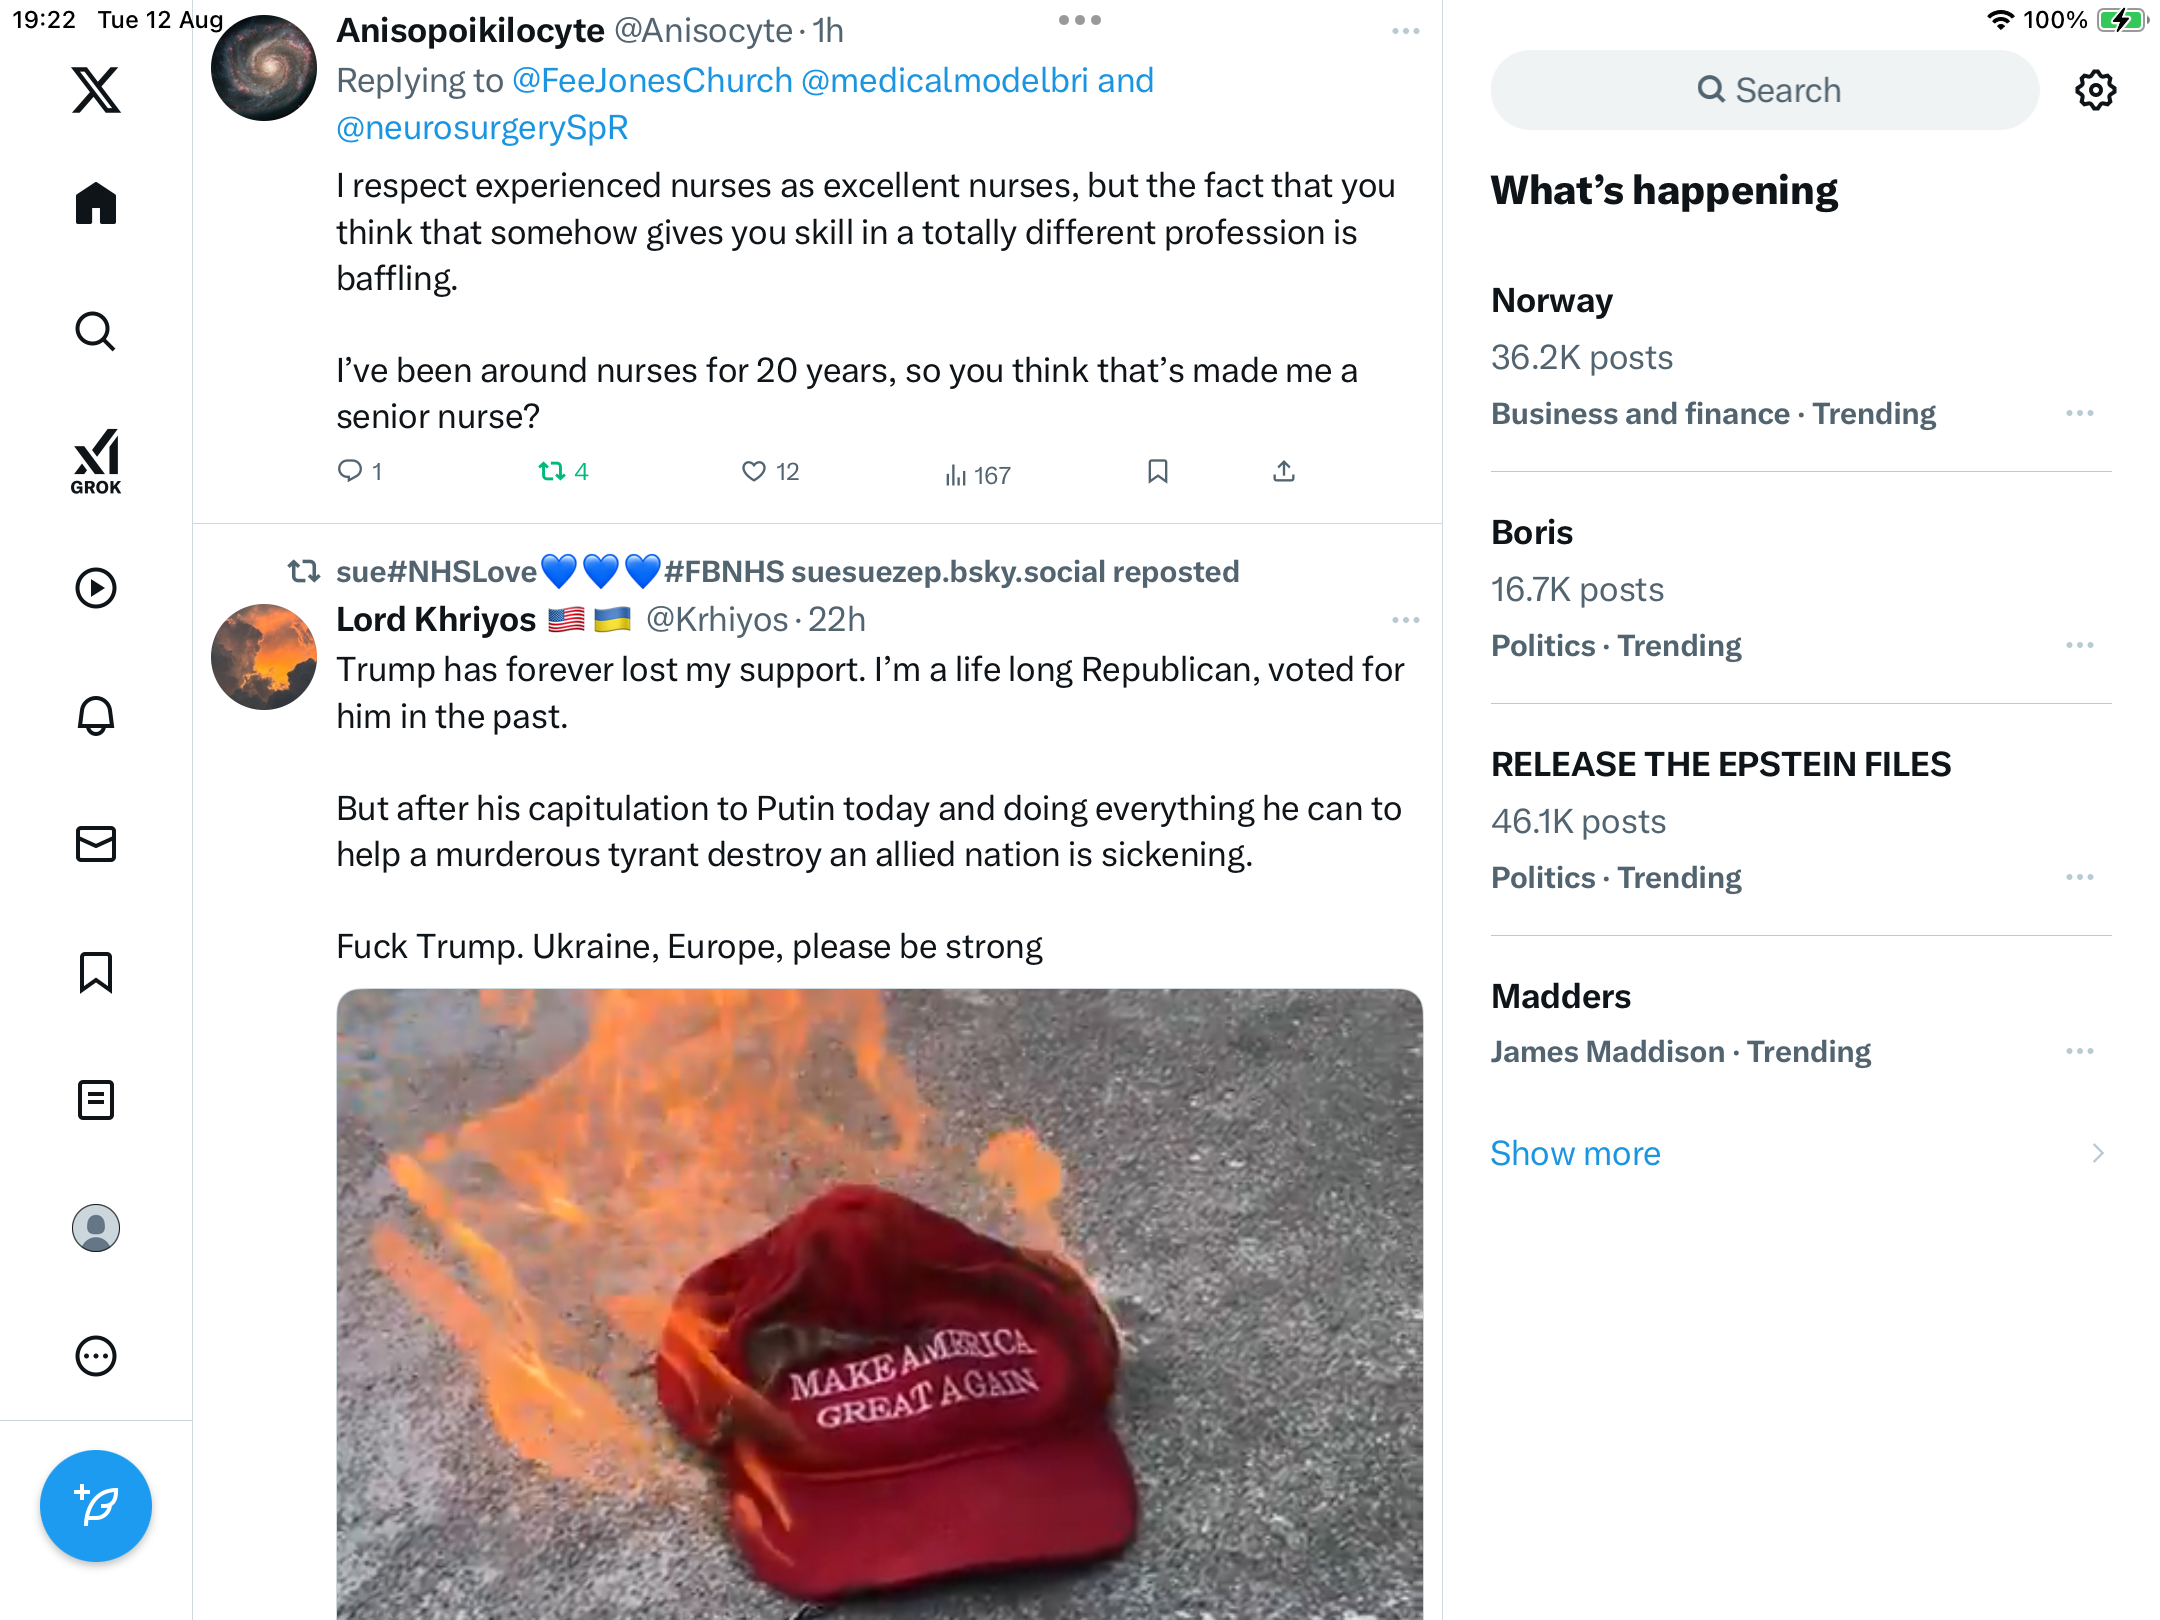Click the Search input field
Screen dimensions: 2160x1620
[x=1765, y=90]
